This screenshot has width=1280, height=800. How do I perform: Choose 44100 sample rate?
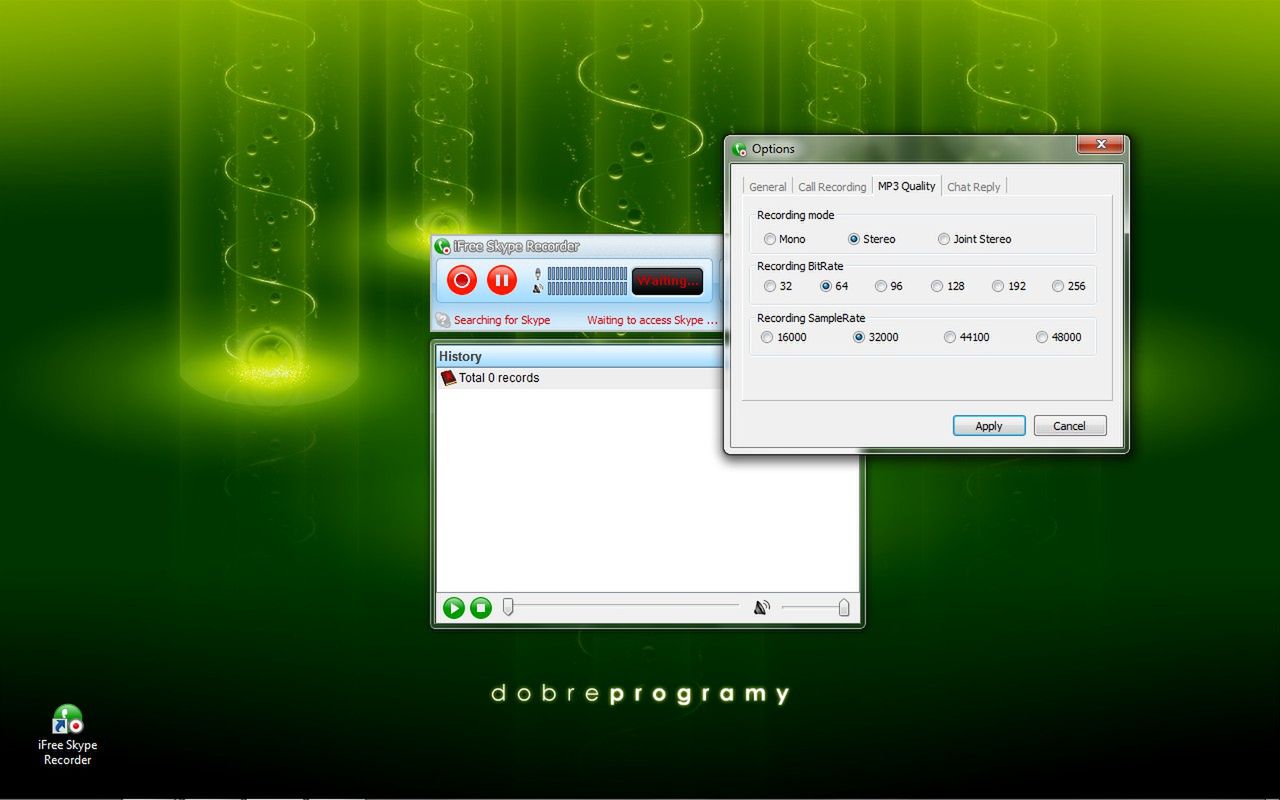(x=966, y=337)
